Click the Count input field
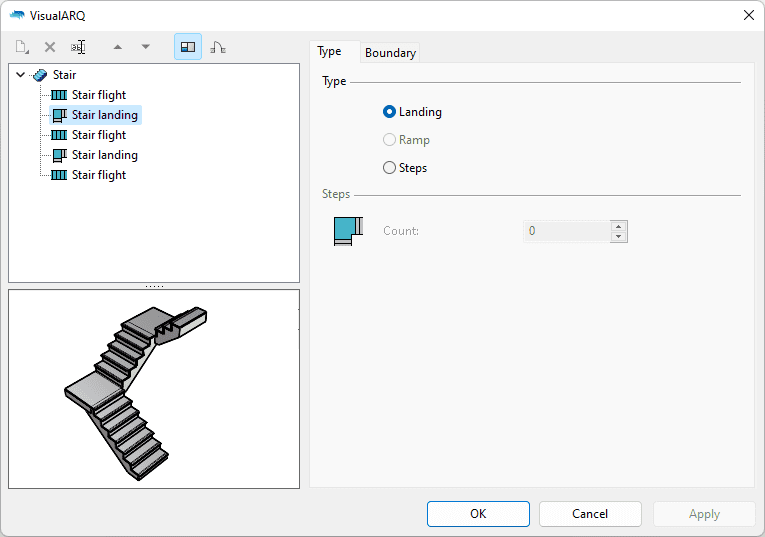This screenshot has width=765, height=537. pos(566,231)
